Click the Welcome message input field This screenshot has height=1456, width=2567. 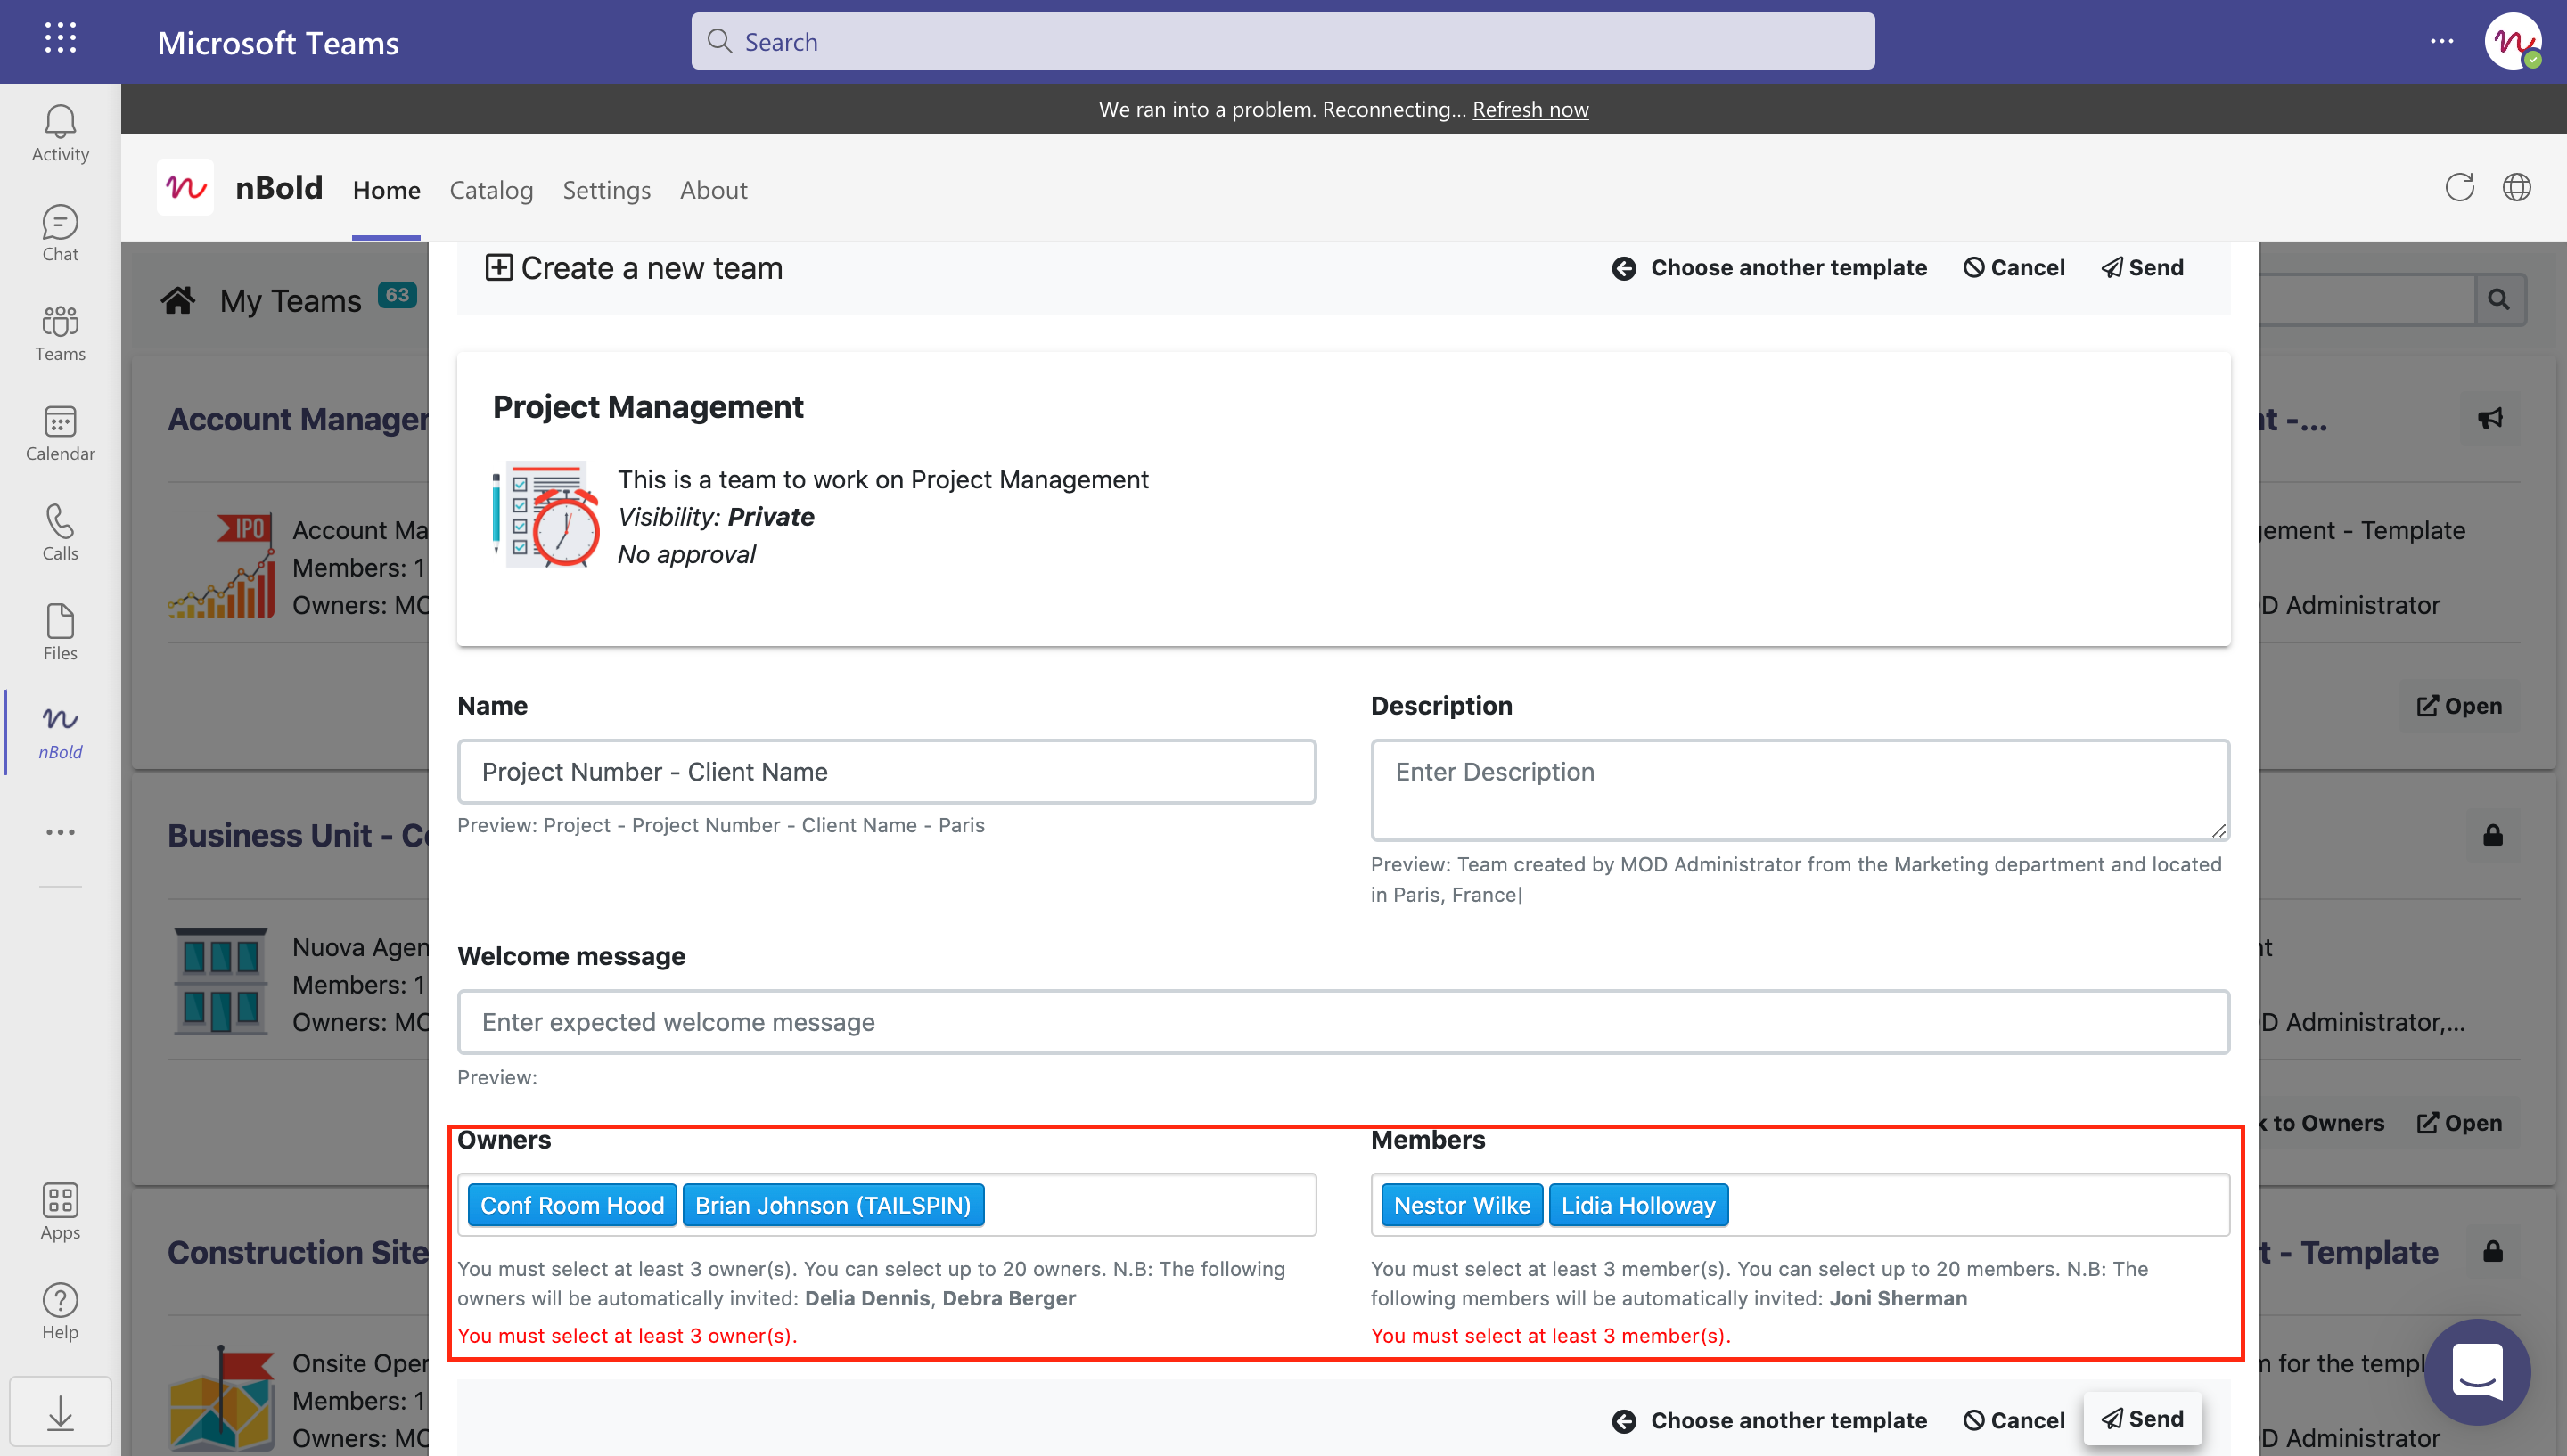[1343, 1022]
